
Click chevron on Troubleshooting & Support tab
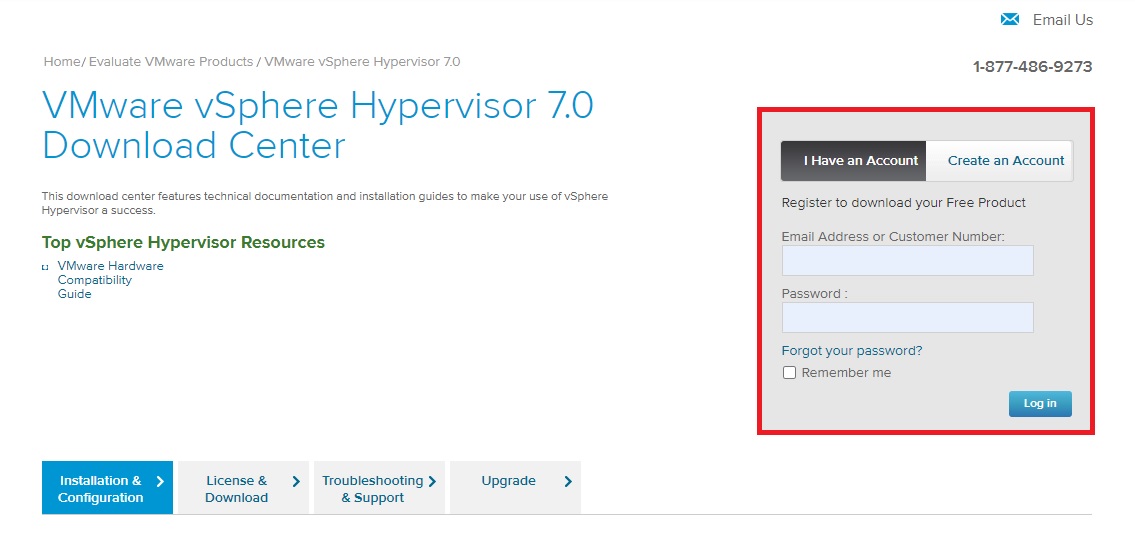point(432,482)
